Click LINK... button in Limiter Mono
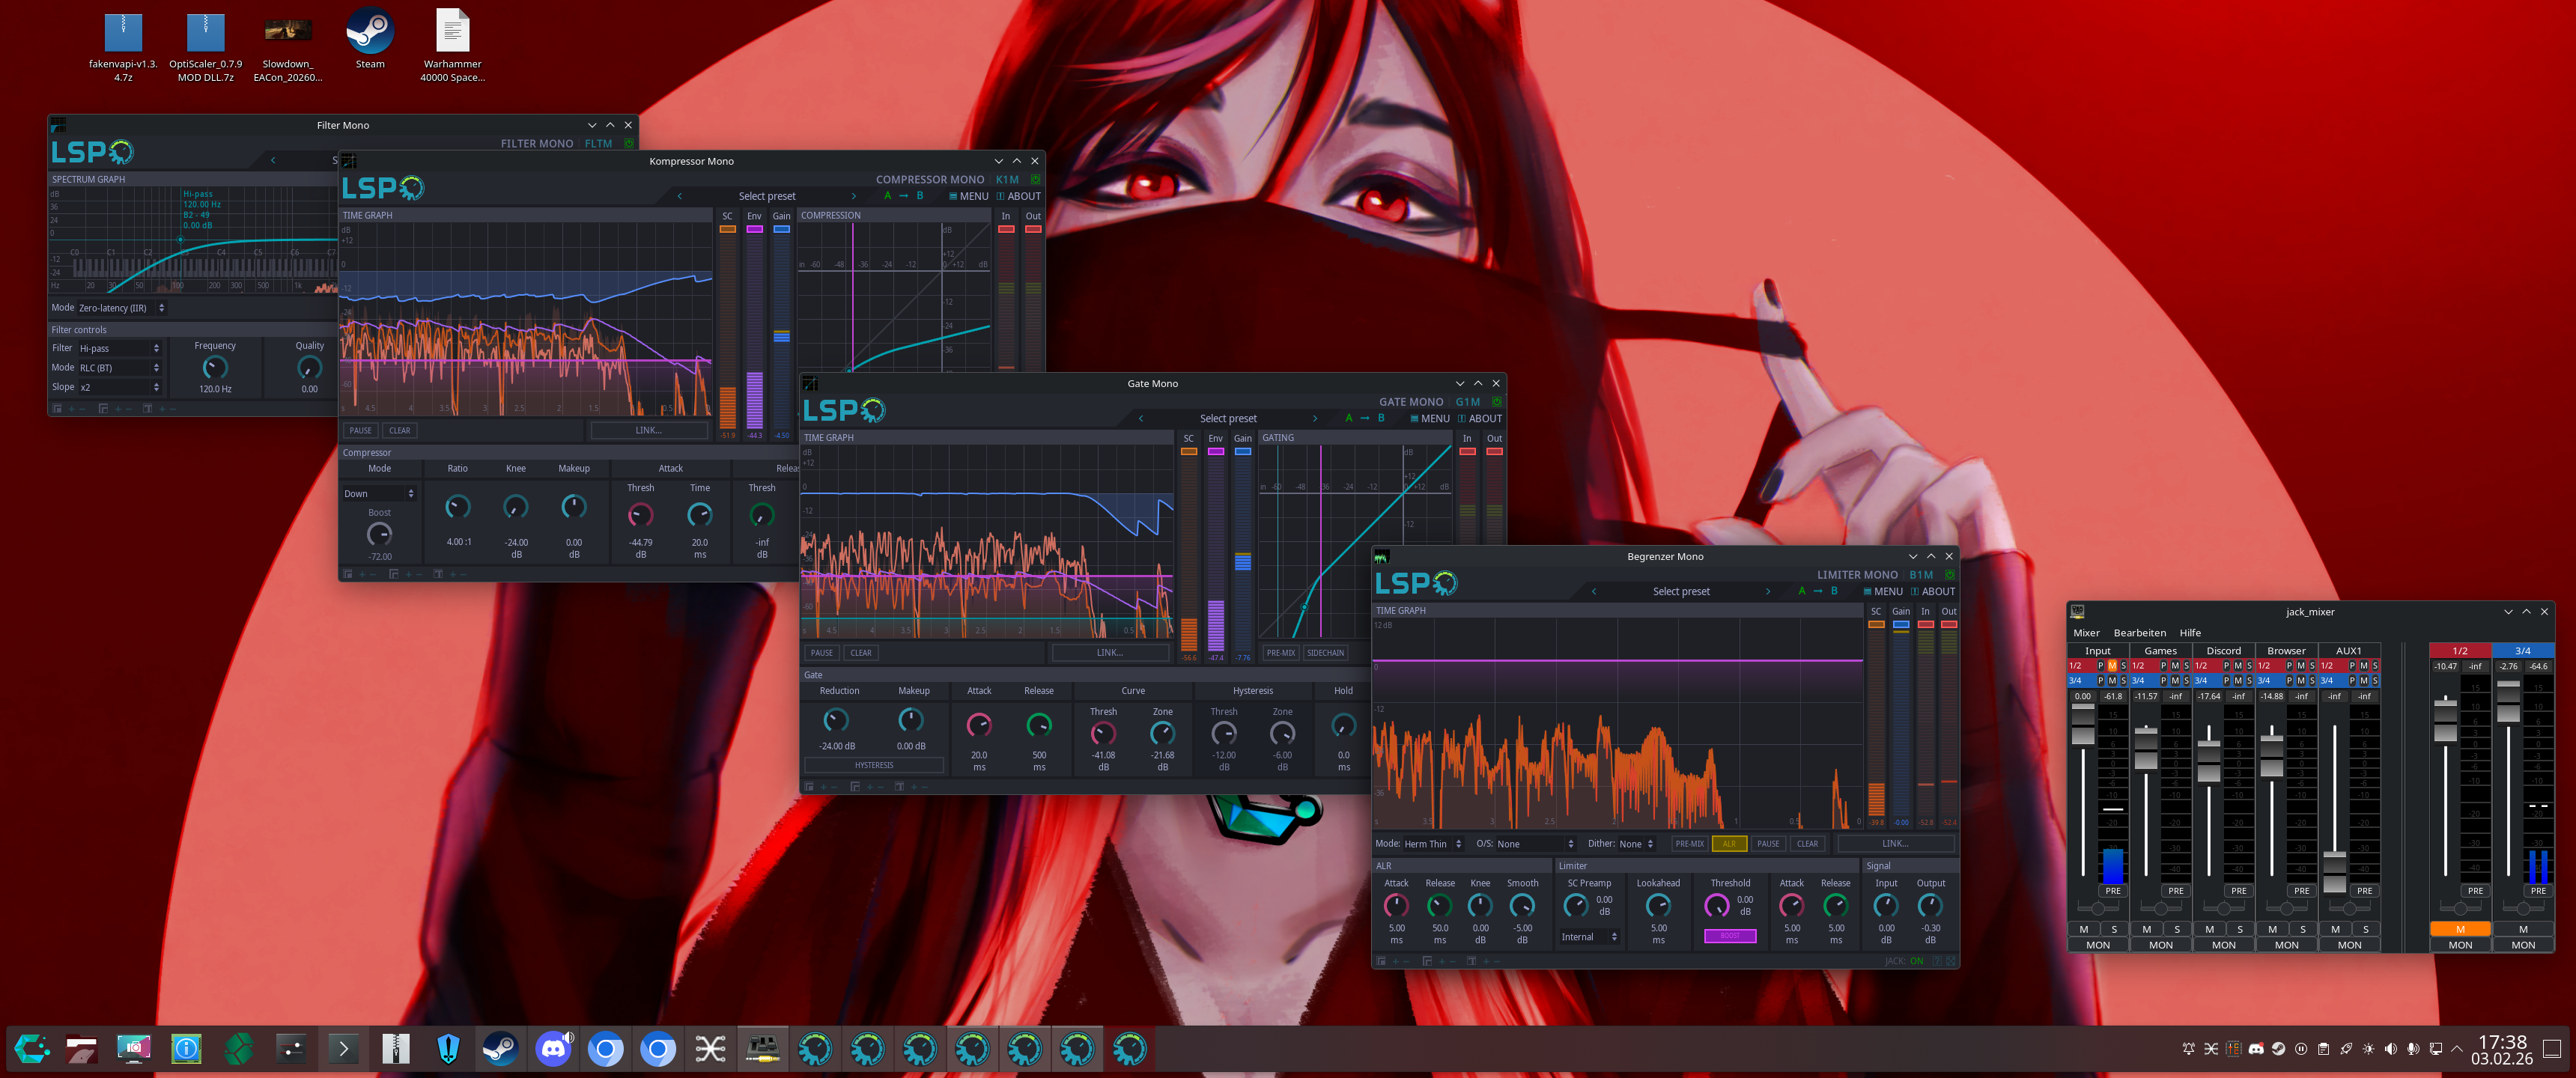This screenshot has width=2576, height=1078. [1895, 844]
